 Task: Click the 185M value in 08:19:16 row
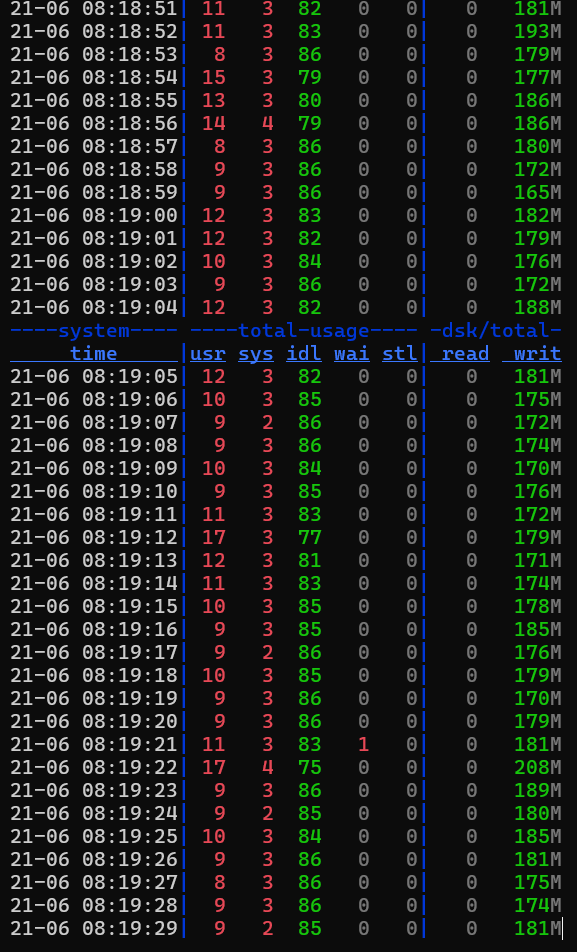(x=538, y=630)
